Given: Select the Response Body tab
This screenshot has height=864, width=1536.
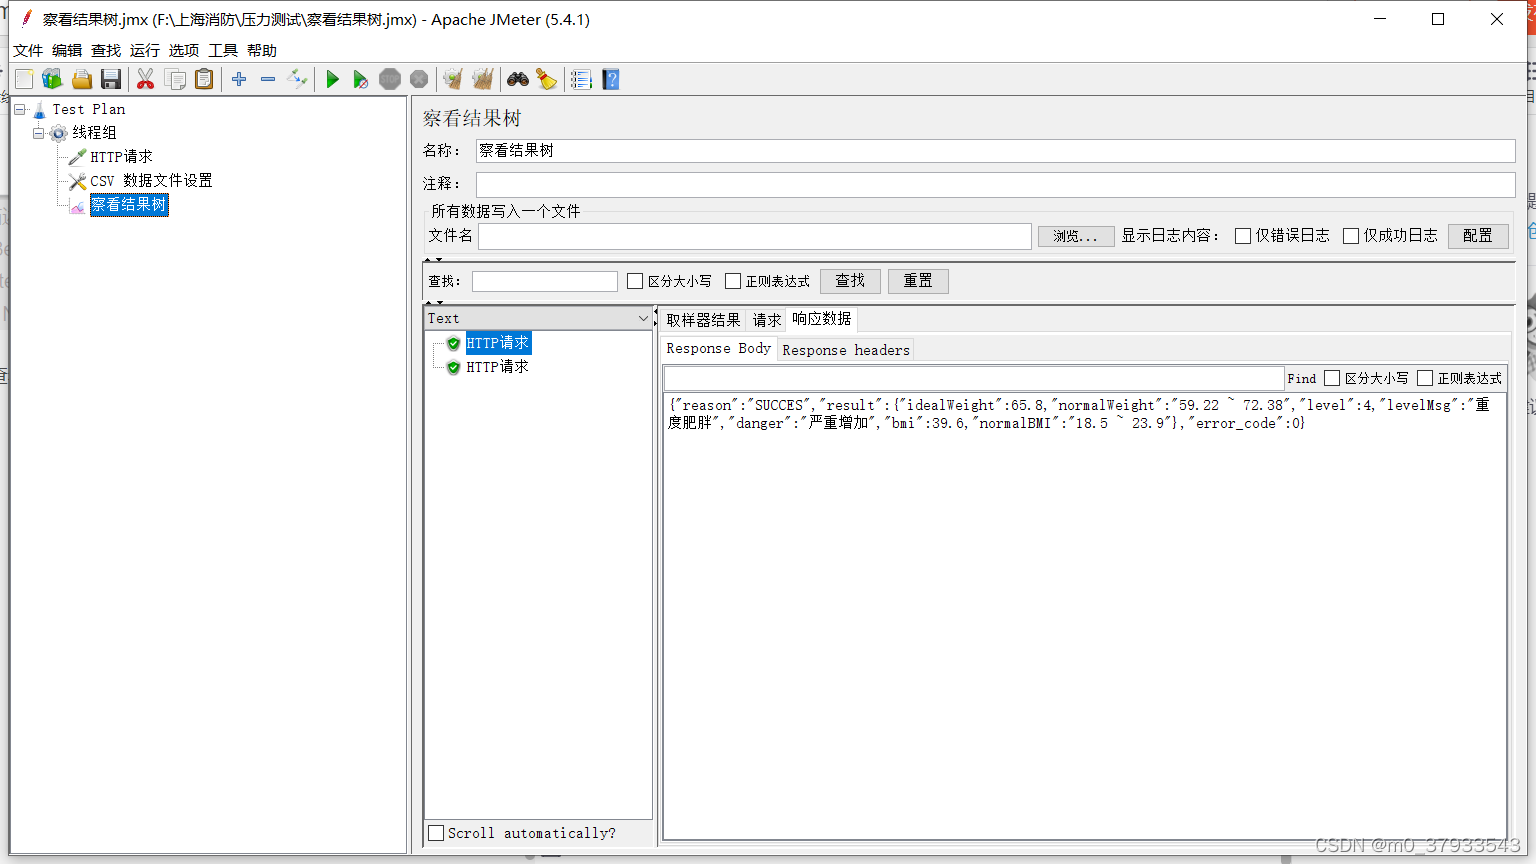Looking at the screenshot, I should (718, 348).
